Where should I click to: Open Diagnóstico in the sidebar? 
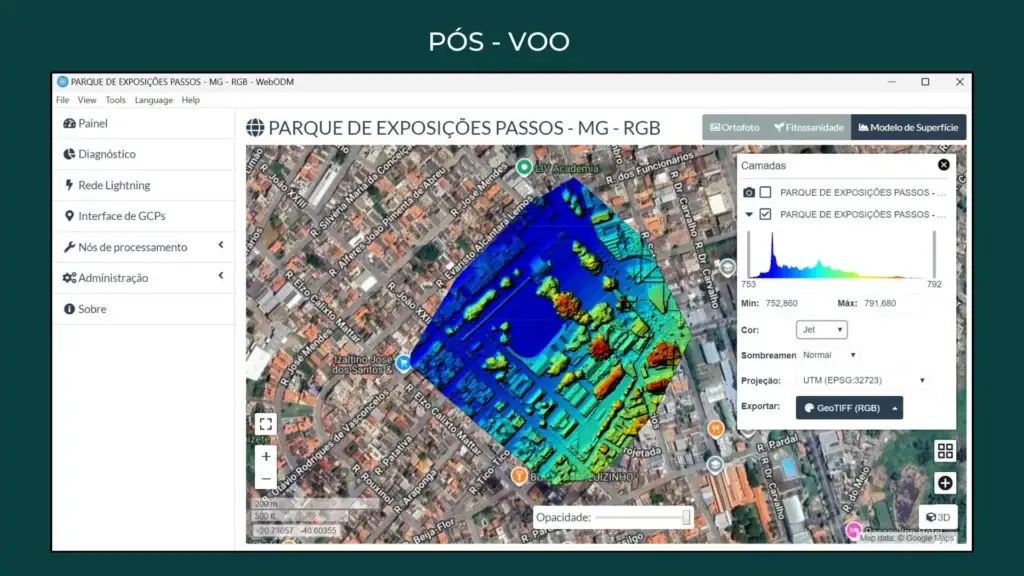tap(107, 154)
